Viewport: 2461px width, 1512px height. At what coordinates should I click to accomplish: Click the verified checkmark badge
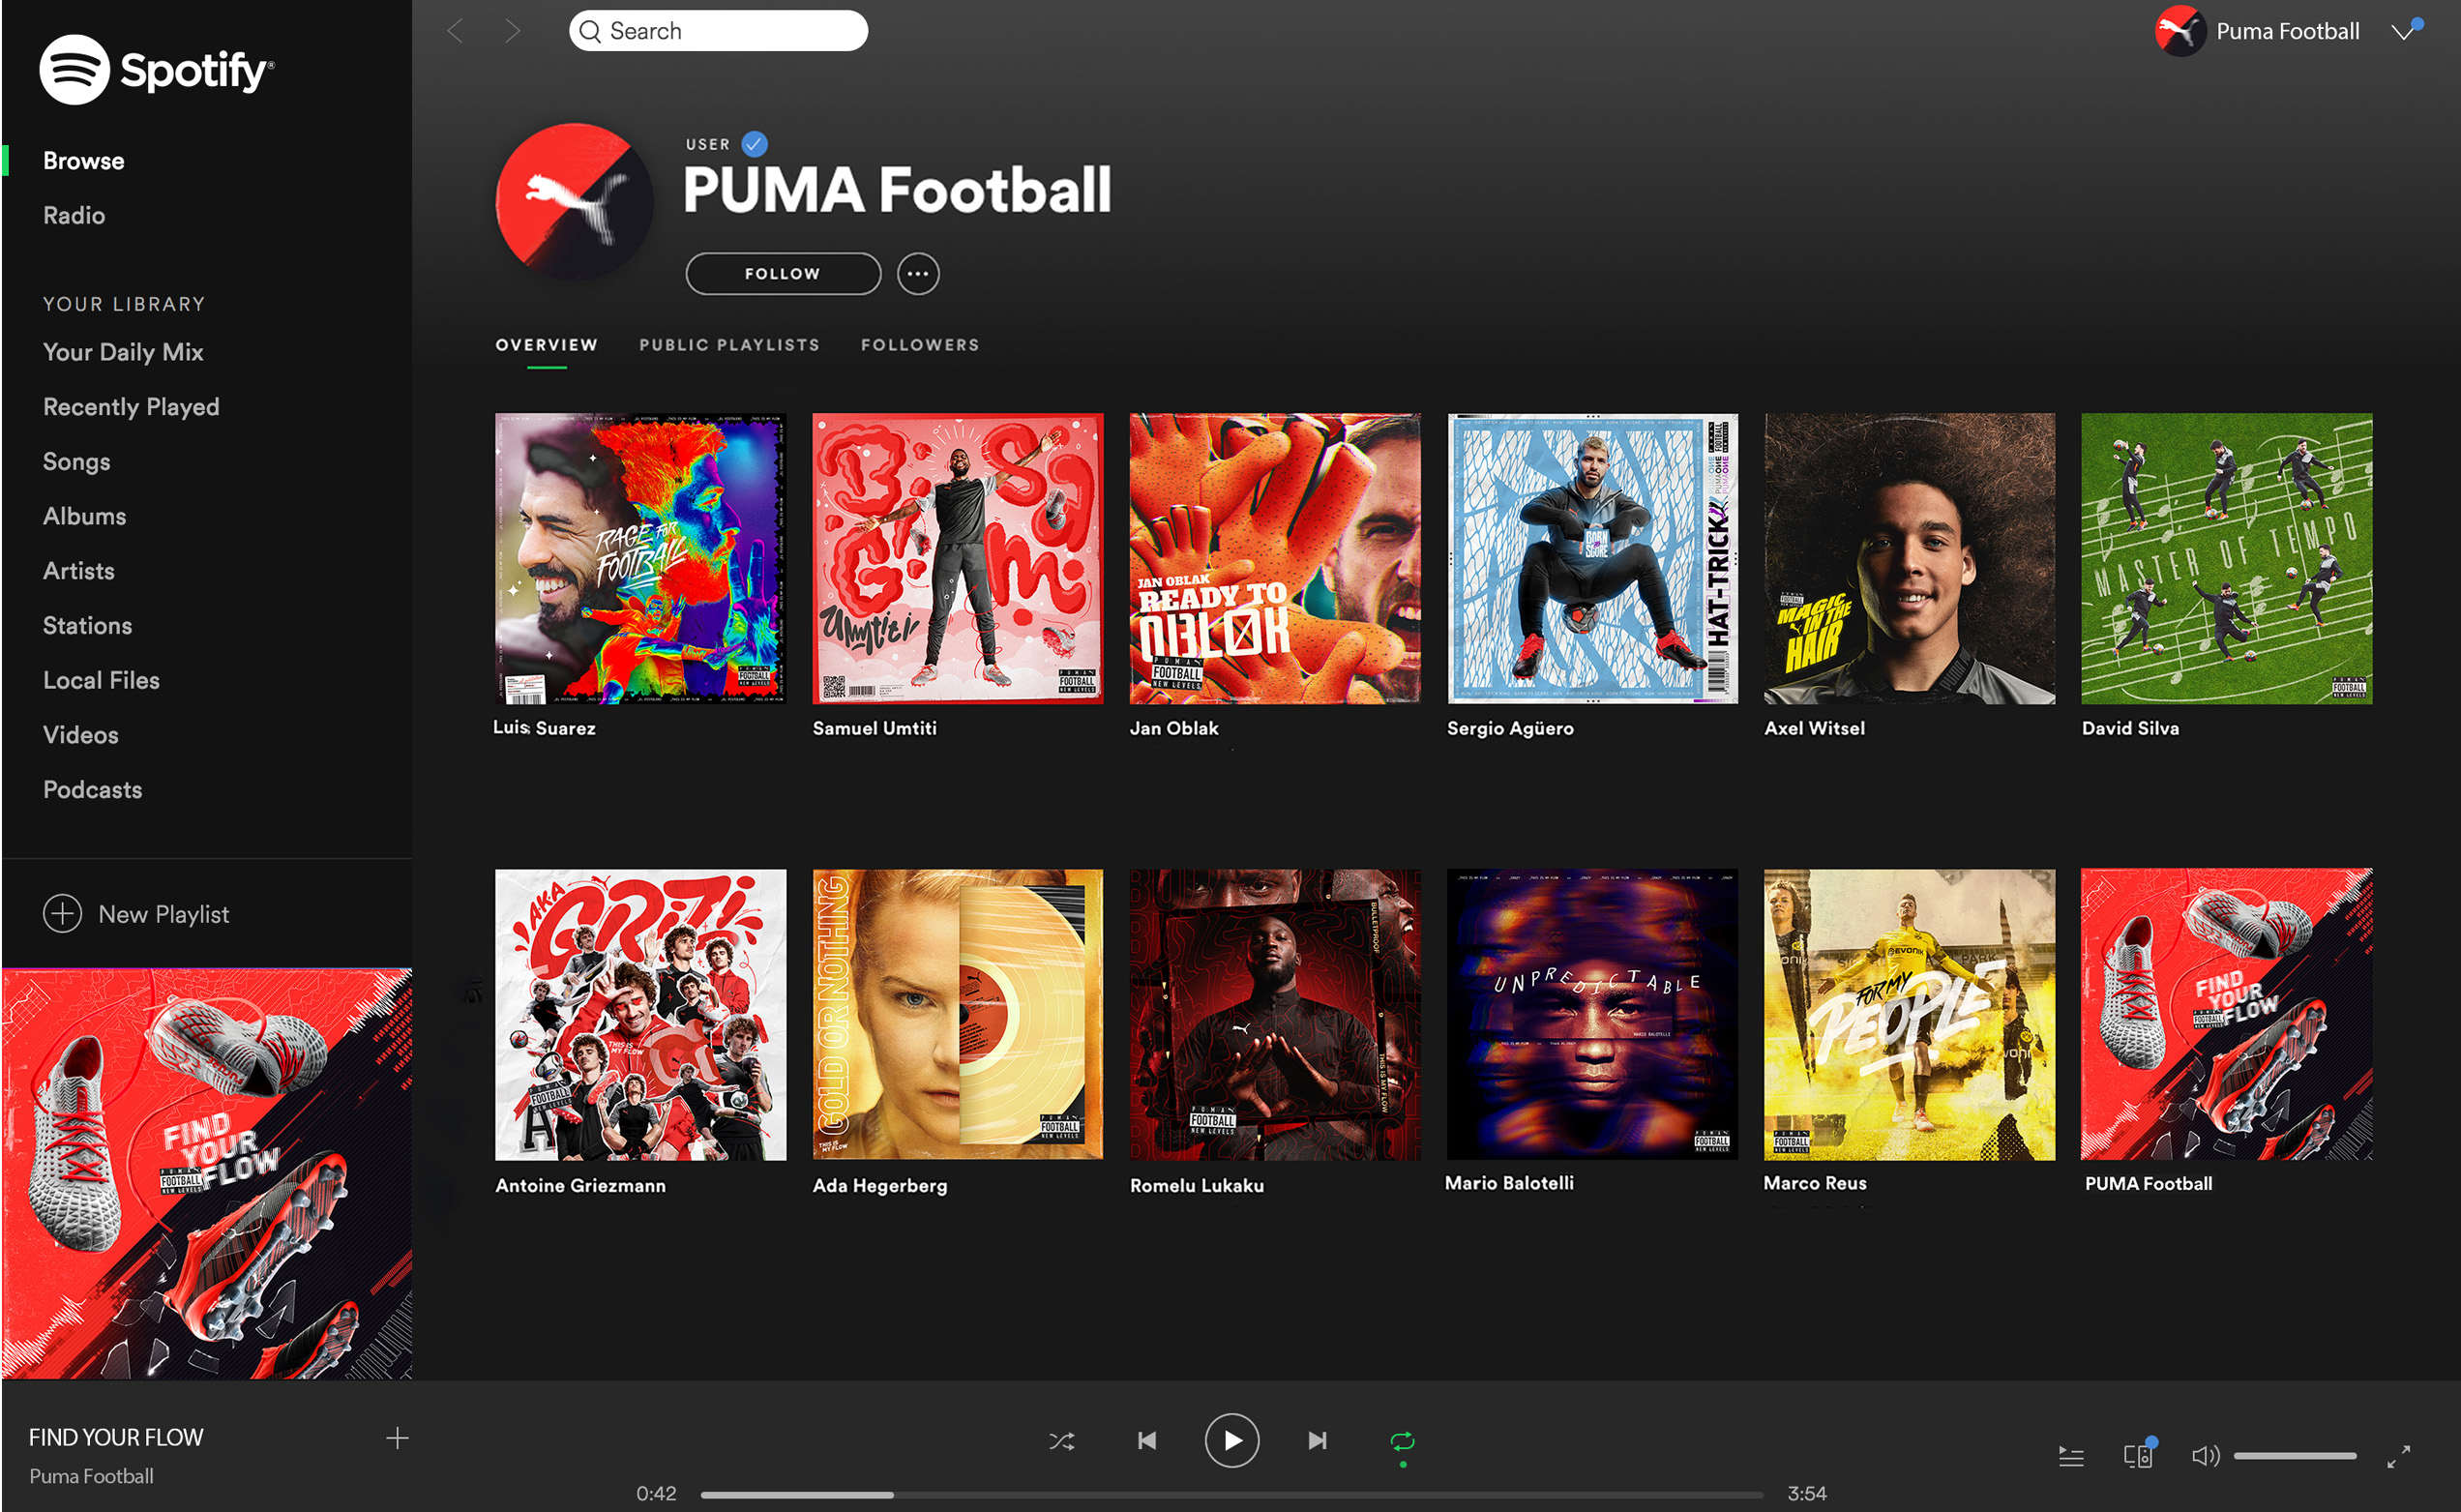(754, 144)
